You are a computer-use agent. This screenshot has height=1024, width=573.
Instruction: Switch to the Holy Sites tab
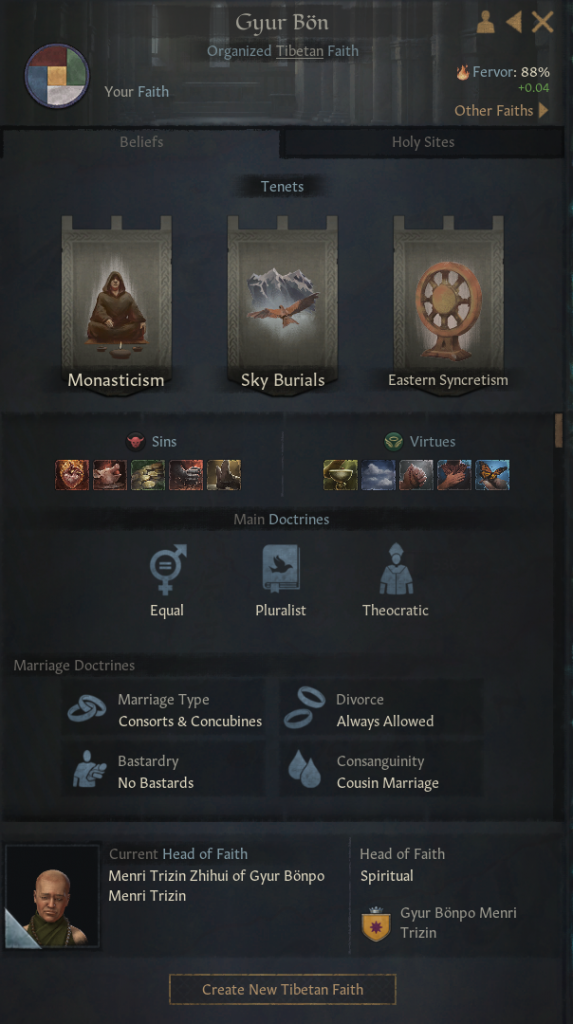tap(423, 142)
